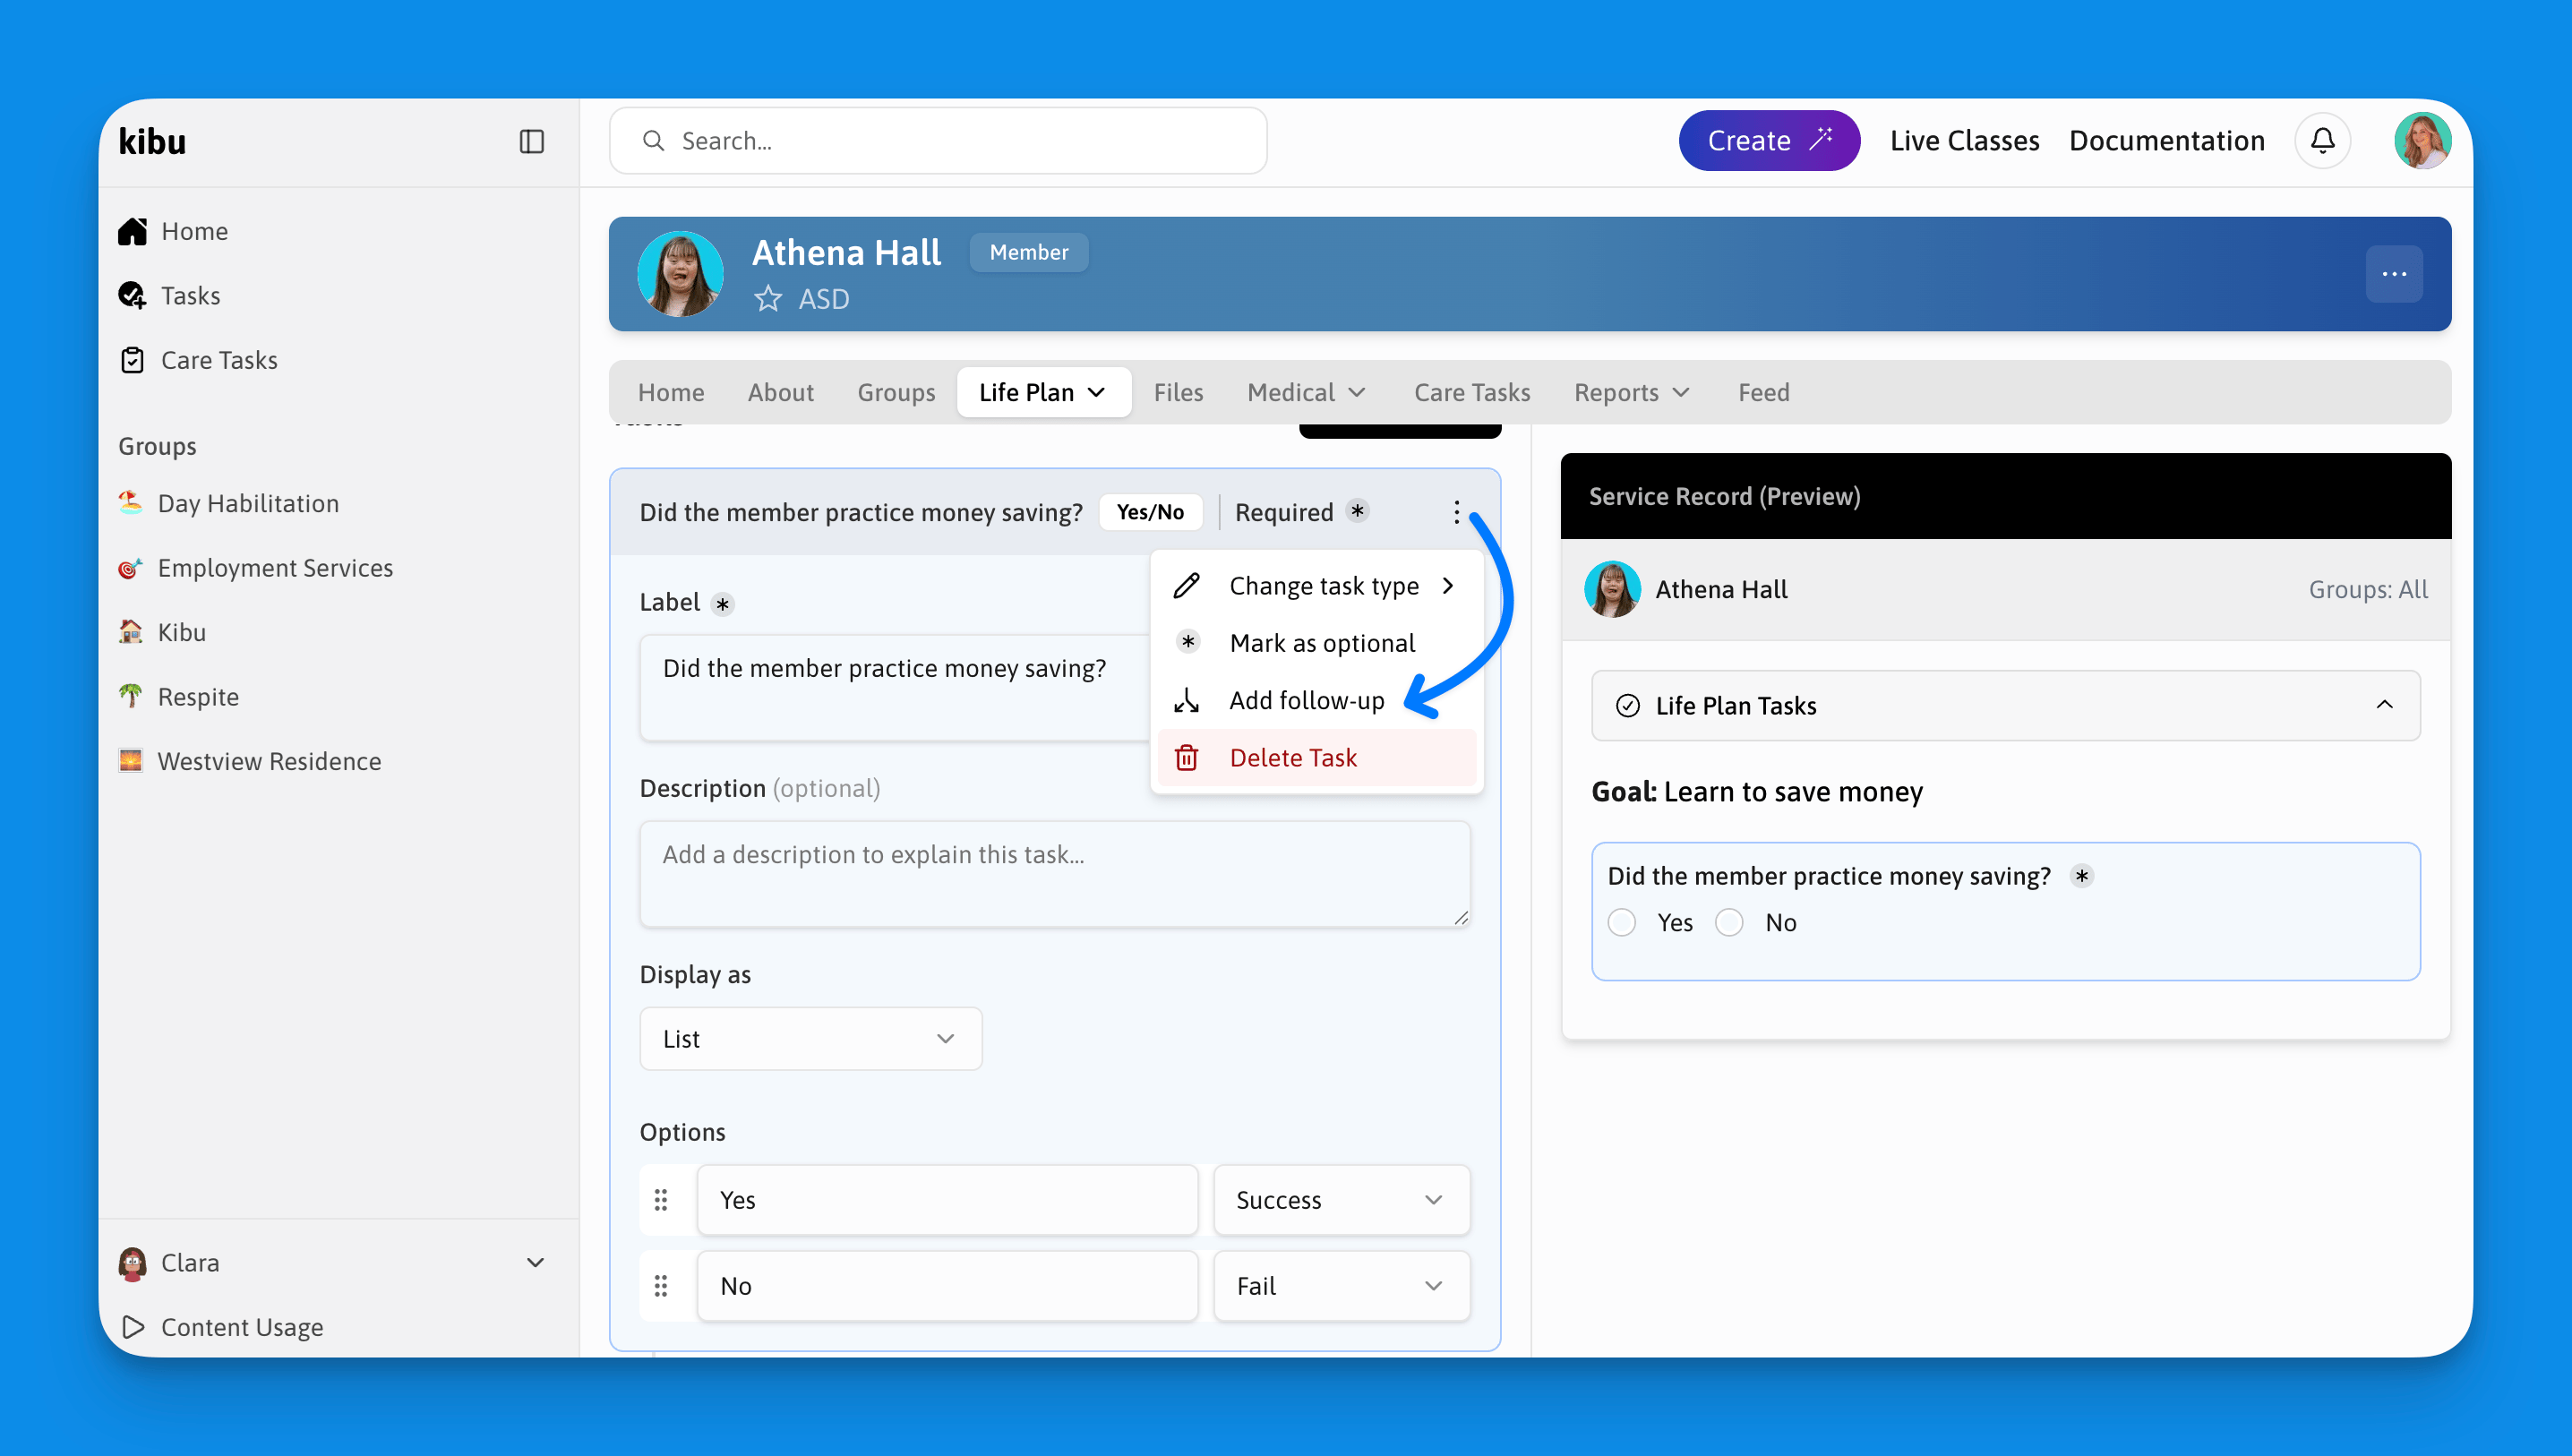Click Athena Hall's header profile photo
2572x1456 pixels.
coord(681,274)
